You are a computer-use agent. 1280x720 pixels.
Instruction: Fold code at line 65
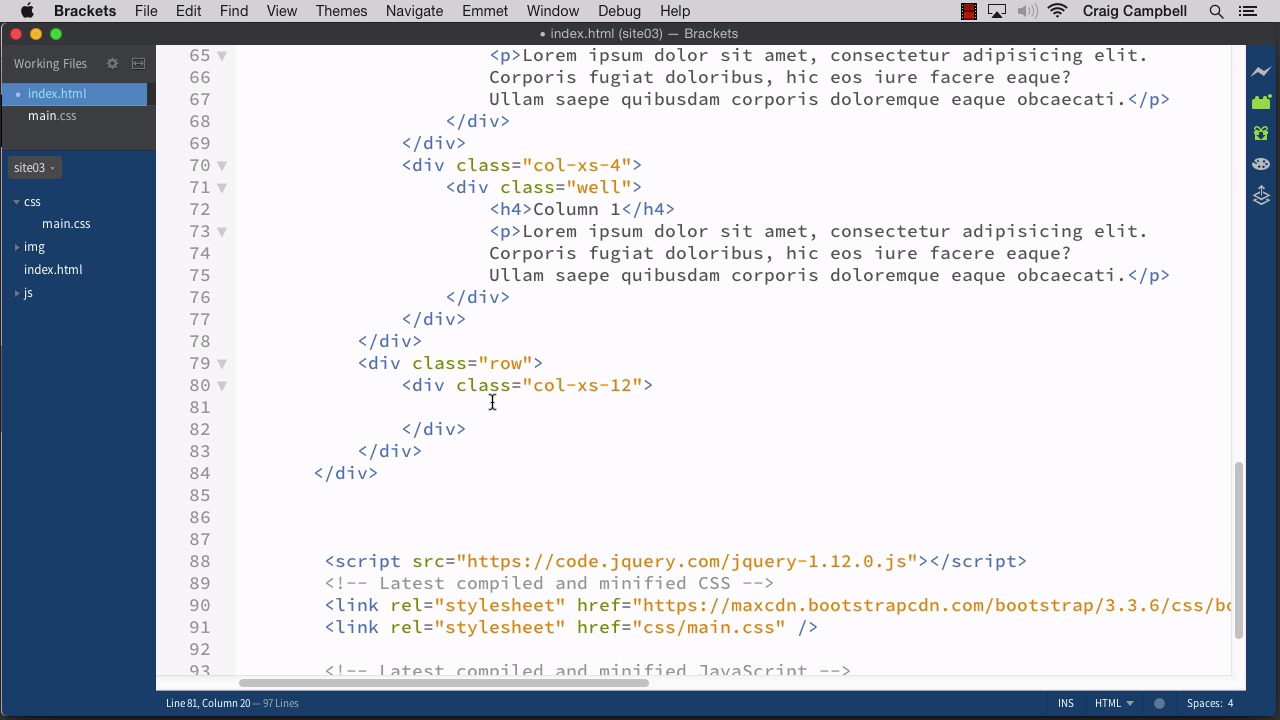click(222, 56)
